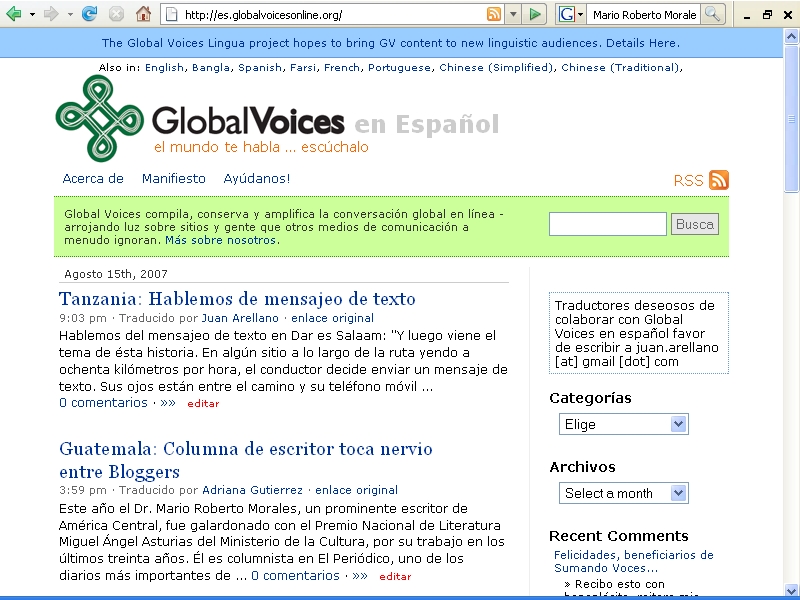Screen dimensions: 800x600
Task: Open the Categorías 'Elige' dropdown
Action: point(623,423)
